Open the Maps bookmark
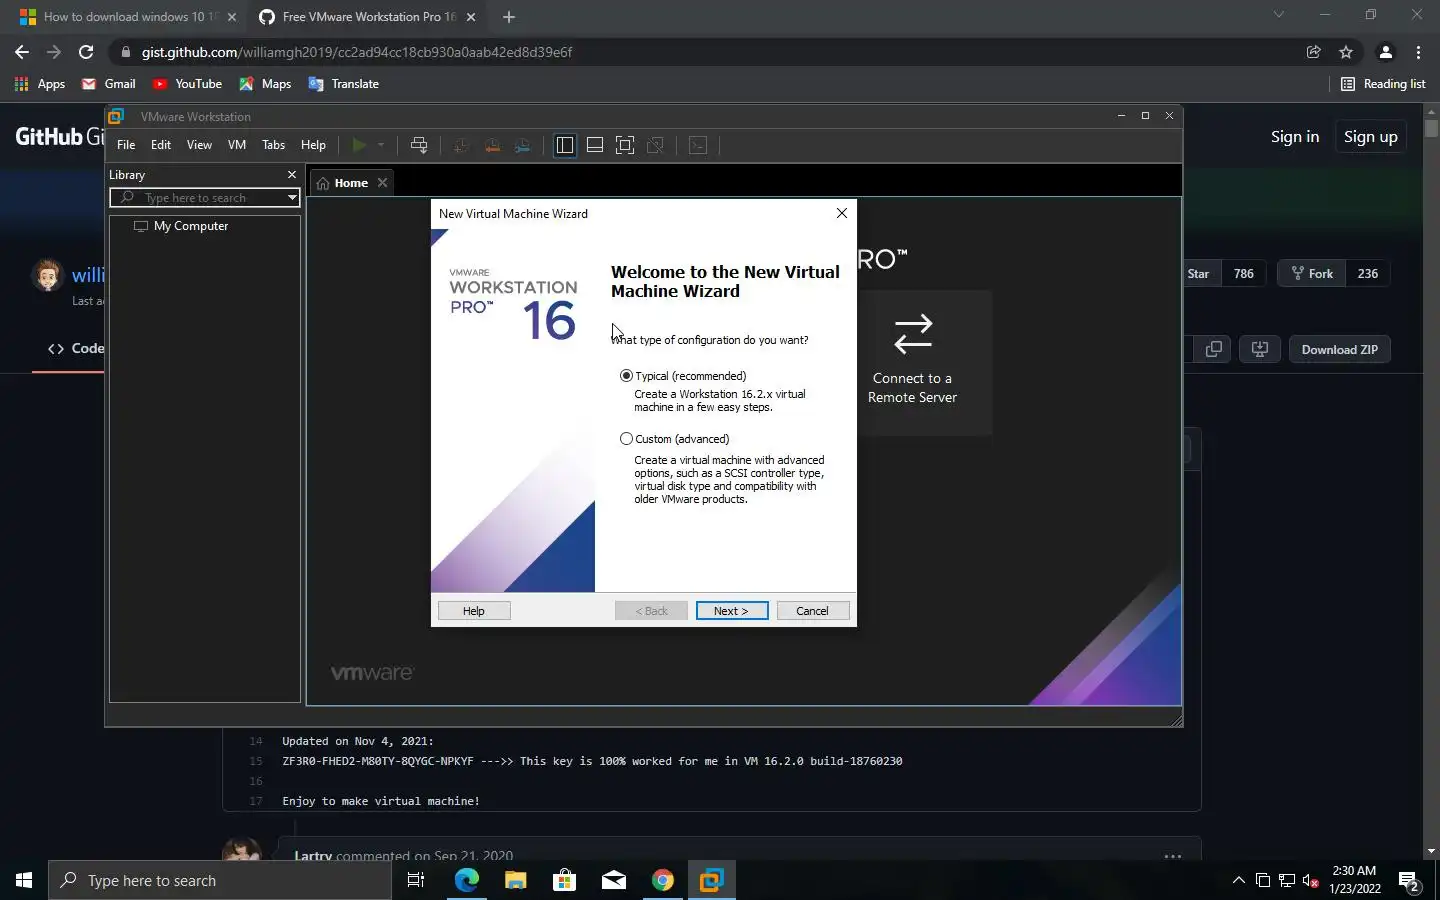This screenshot has width=1440, height=900. point(265,84)
